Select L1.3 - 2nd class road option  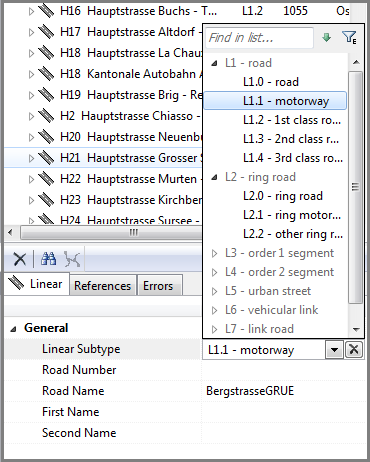pyautogui.click(x=291, y=139)
